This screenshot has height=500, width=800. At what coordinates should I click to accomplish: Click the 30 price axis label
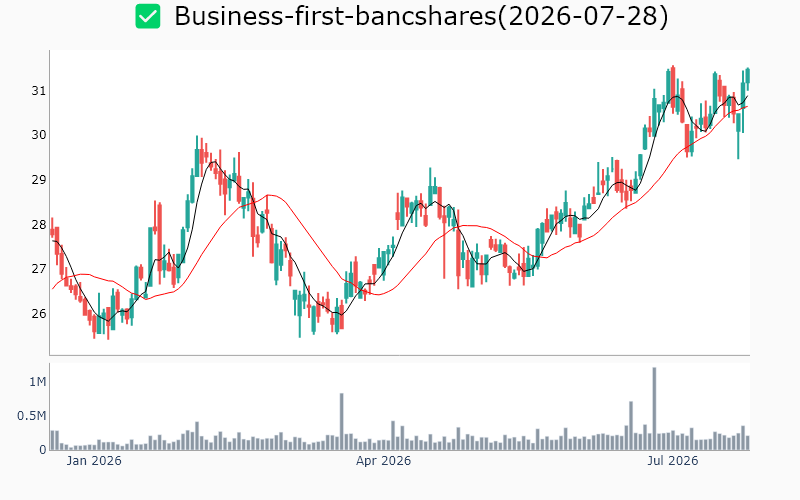point(39,135)
